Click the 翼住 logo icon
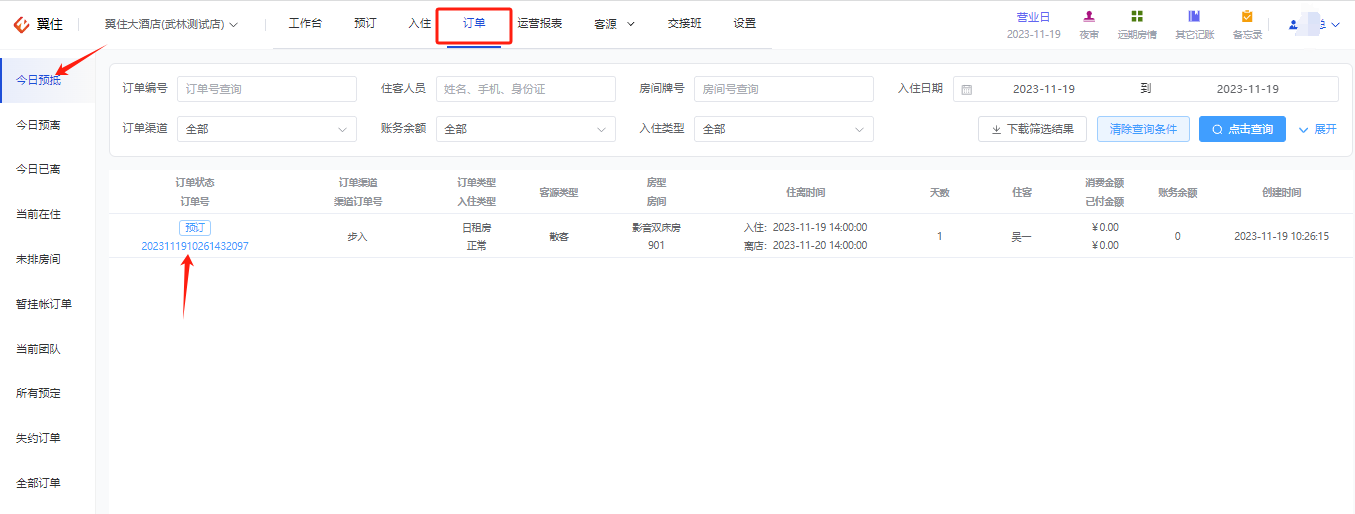This screenshot has width=1355, height=514. pos(19,24)
